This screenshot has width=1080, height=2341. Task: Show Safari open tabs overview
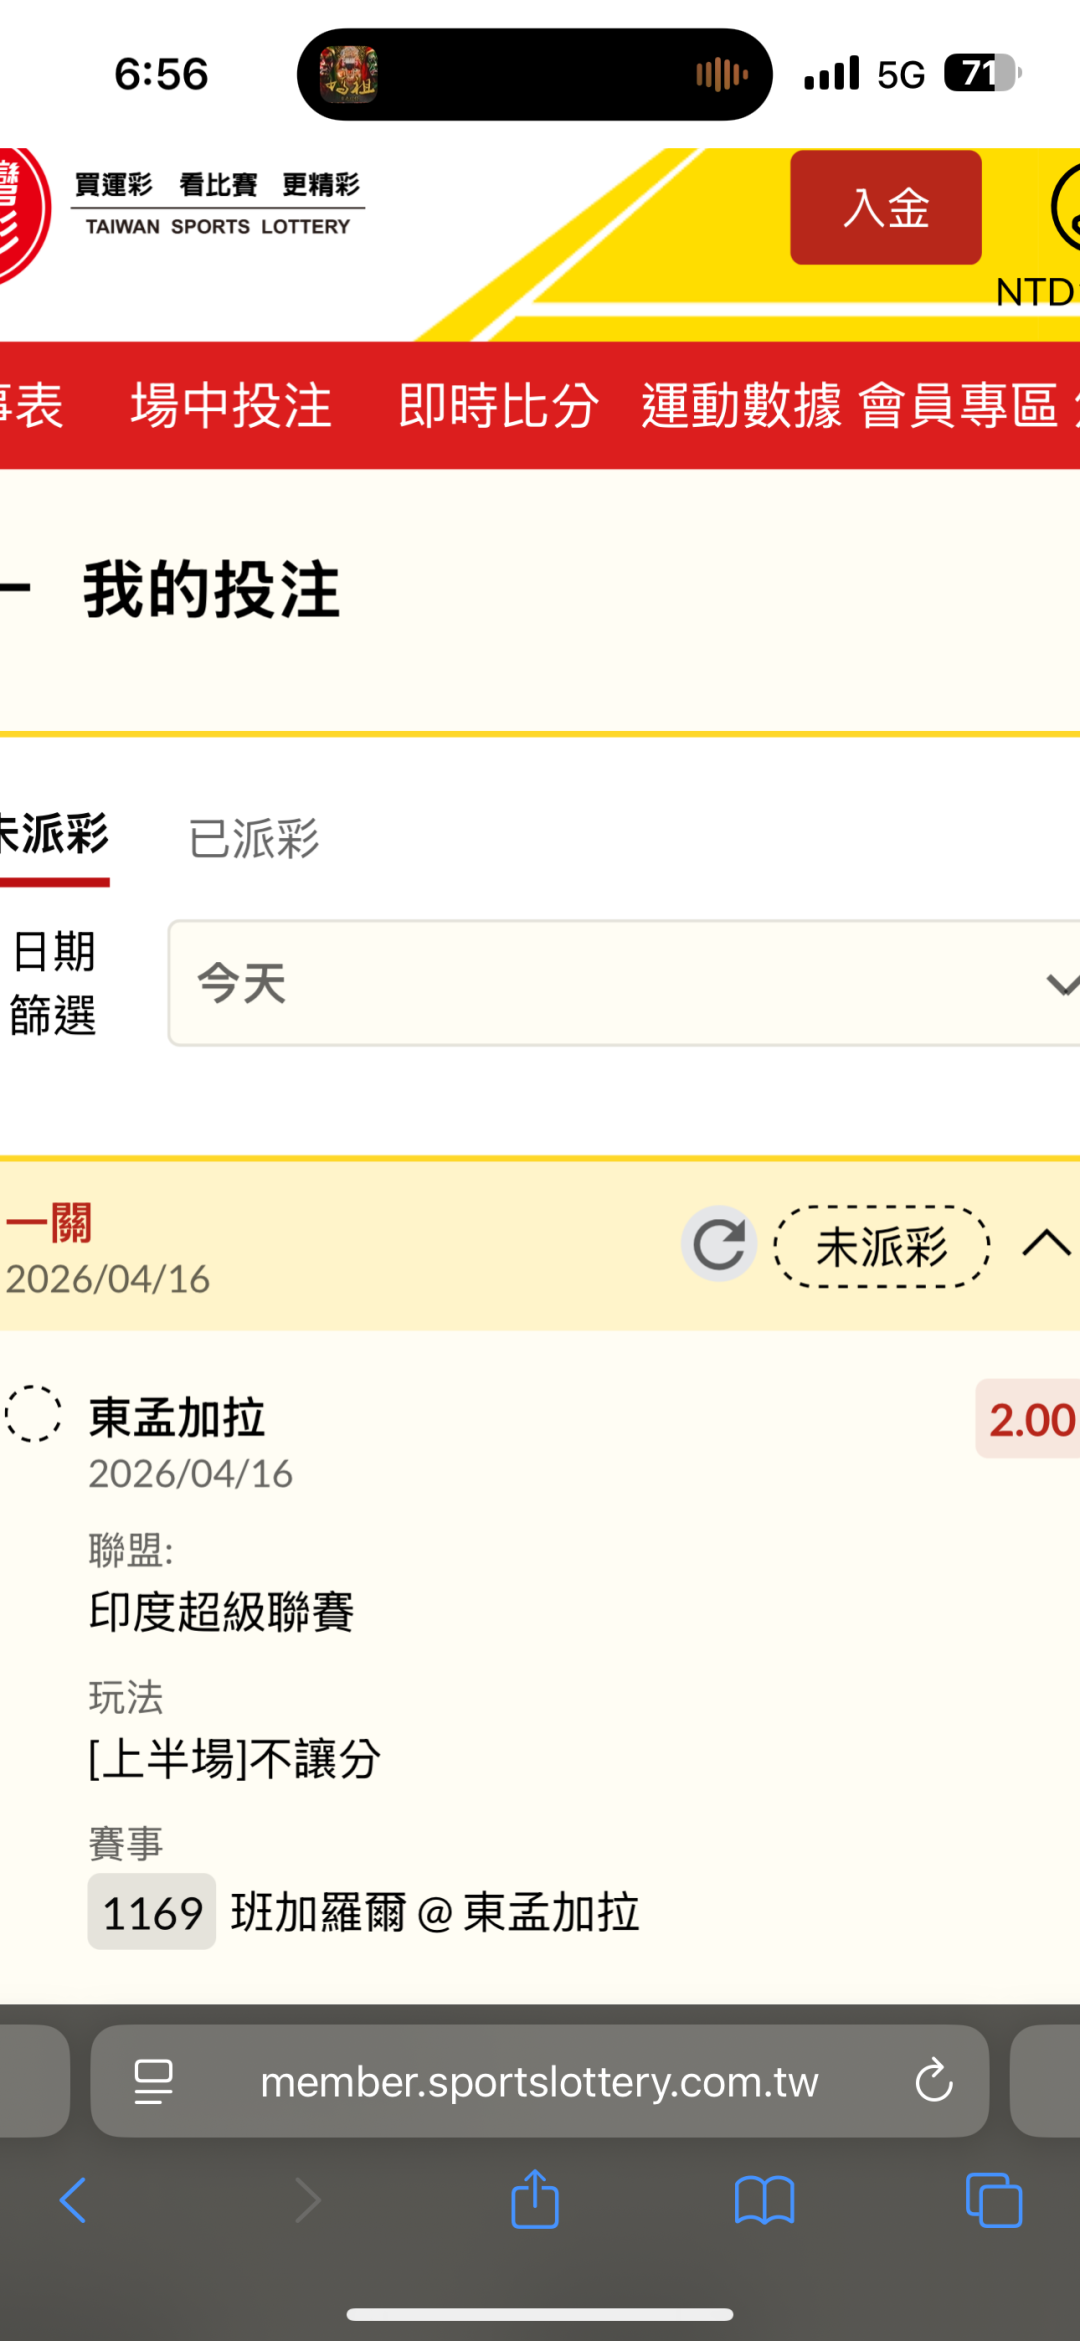click(993, 2200)
